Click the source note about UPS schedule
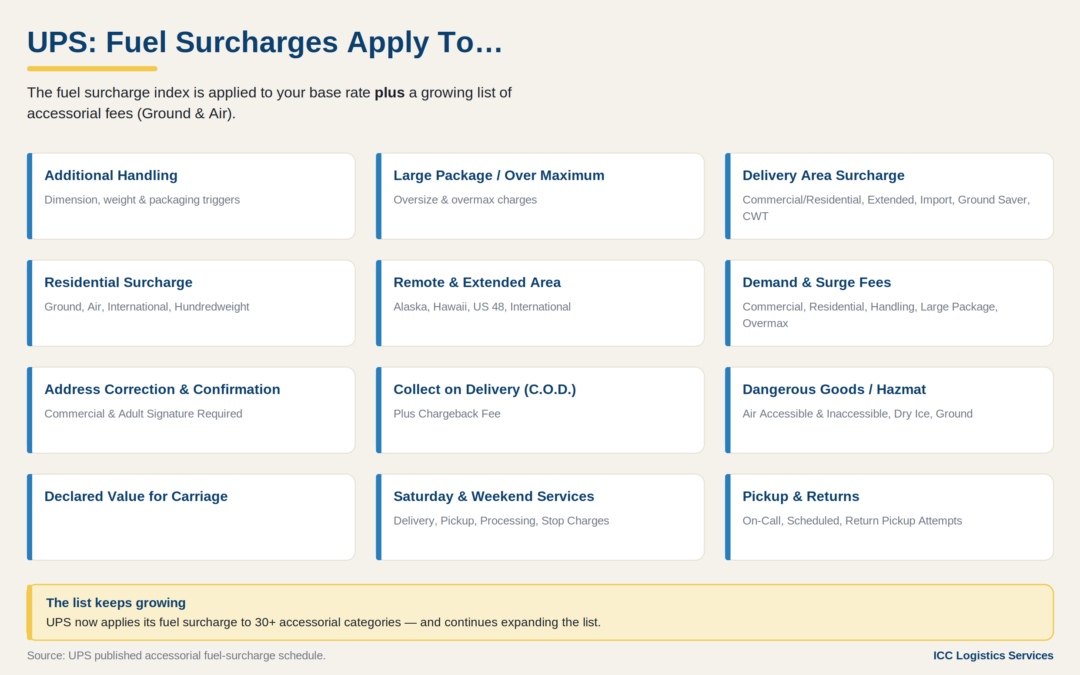Screen dimensions: 1080x675 click(x=176, y=655)
